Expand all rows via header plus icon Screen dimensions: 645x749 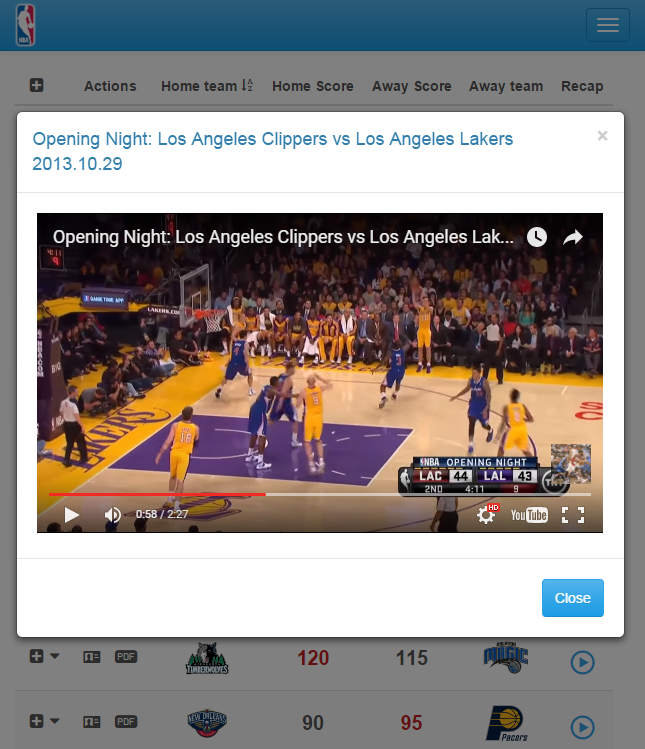click(36, 86)
